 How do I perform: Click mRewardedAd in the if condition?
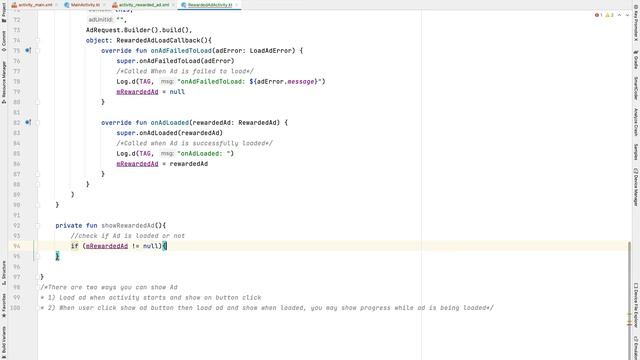click(x=107, y=246)
